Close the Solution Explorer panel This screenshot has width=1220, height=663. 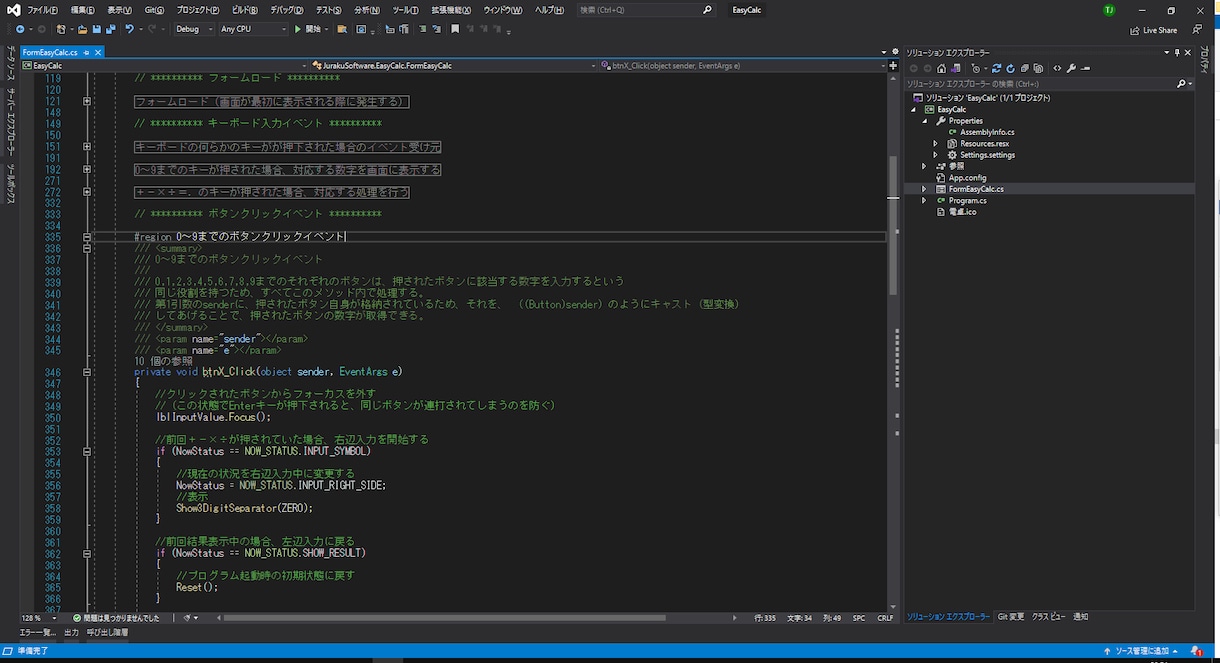point(1187,52)
